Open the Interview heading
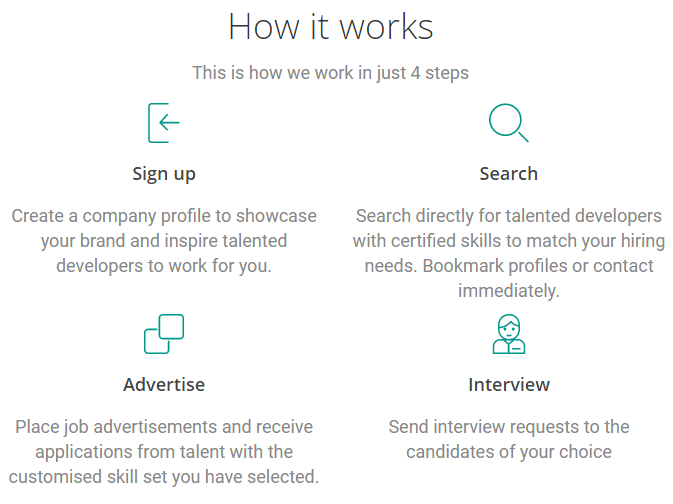The height and width of the screenshot is (504, 673). 508,385
